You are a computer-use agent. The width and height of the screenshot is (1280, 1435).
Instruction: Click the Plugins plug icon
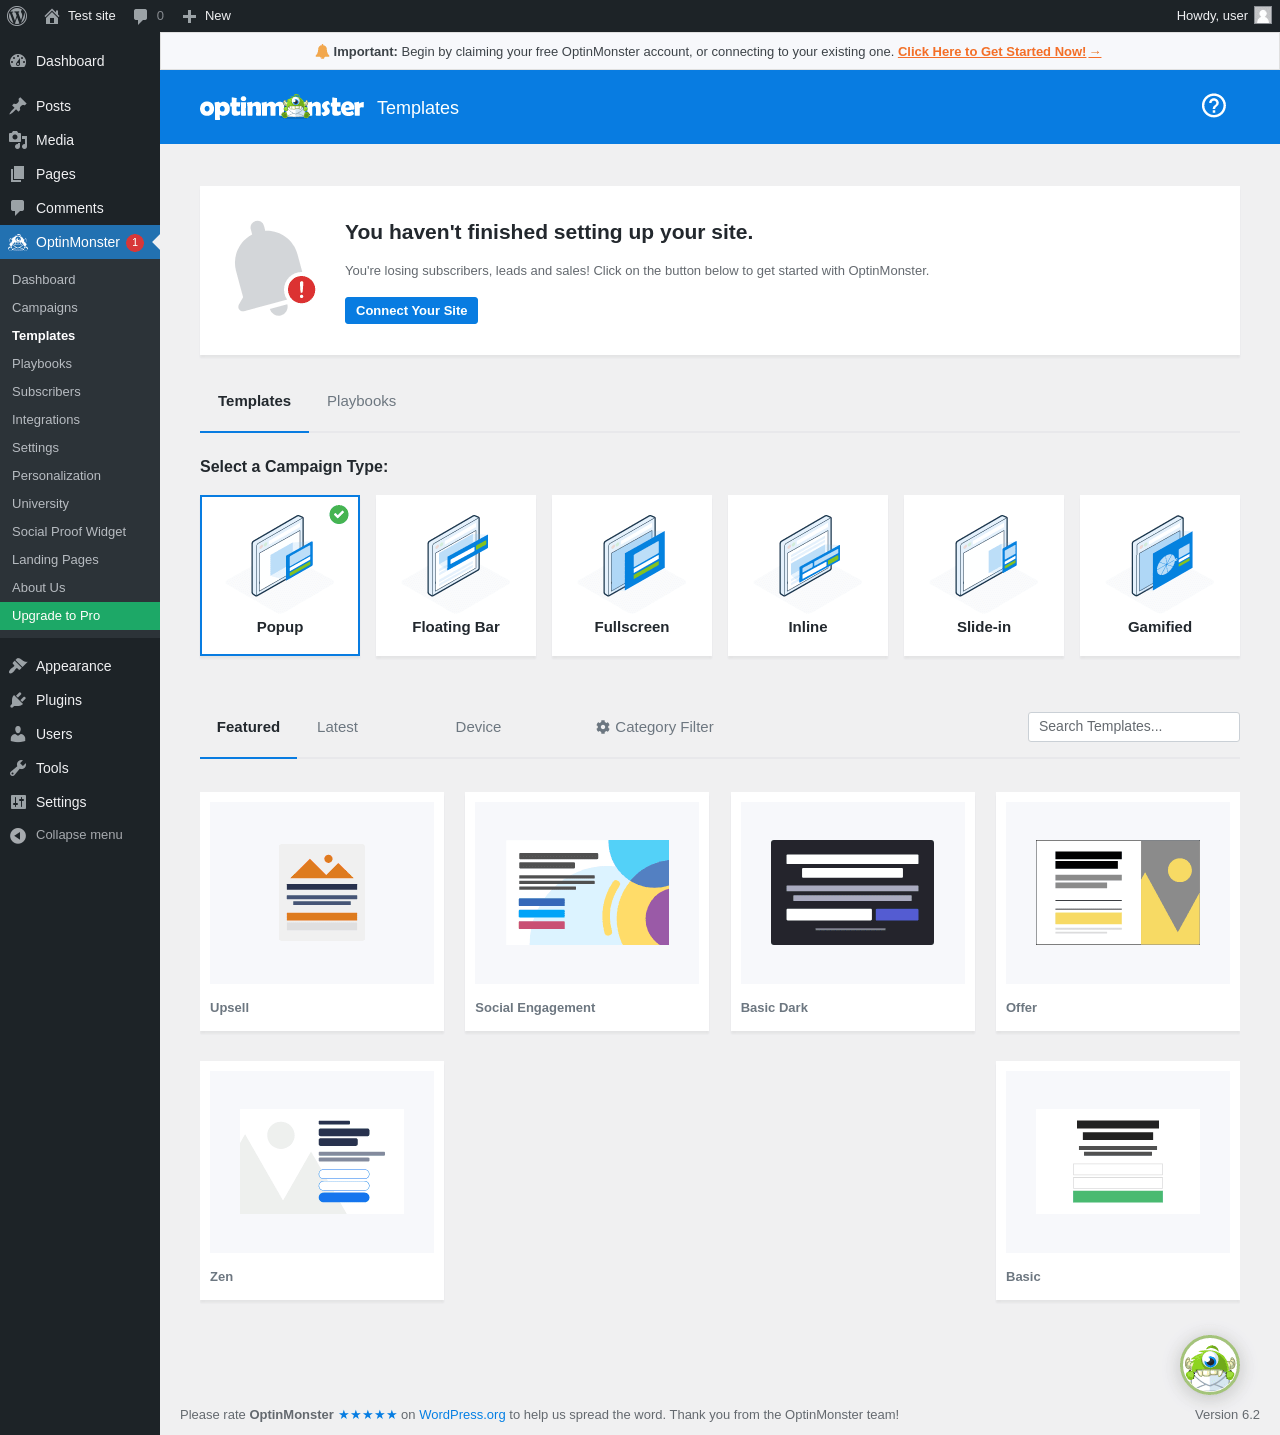[x=18, y=700]
